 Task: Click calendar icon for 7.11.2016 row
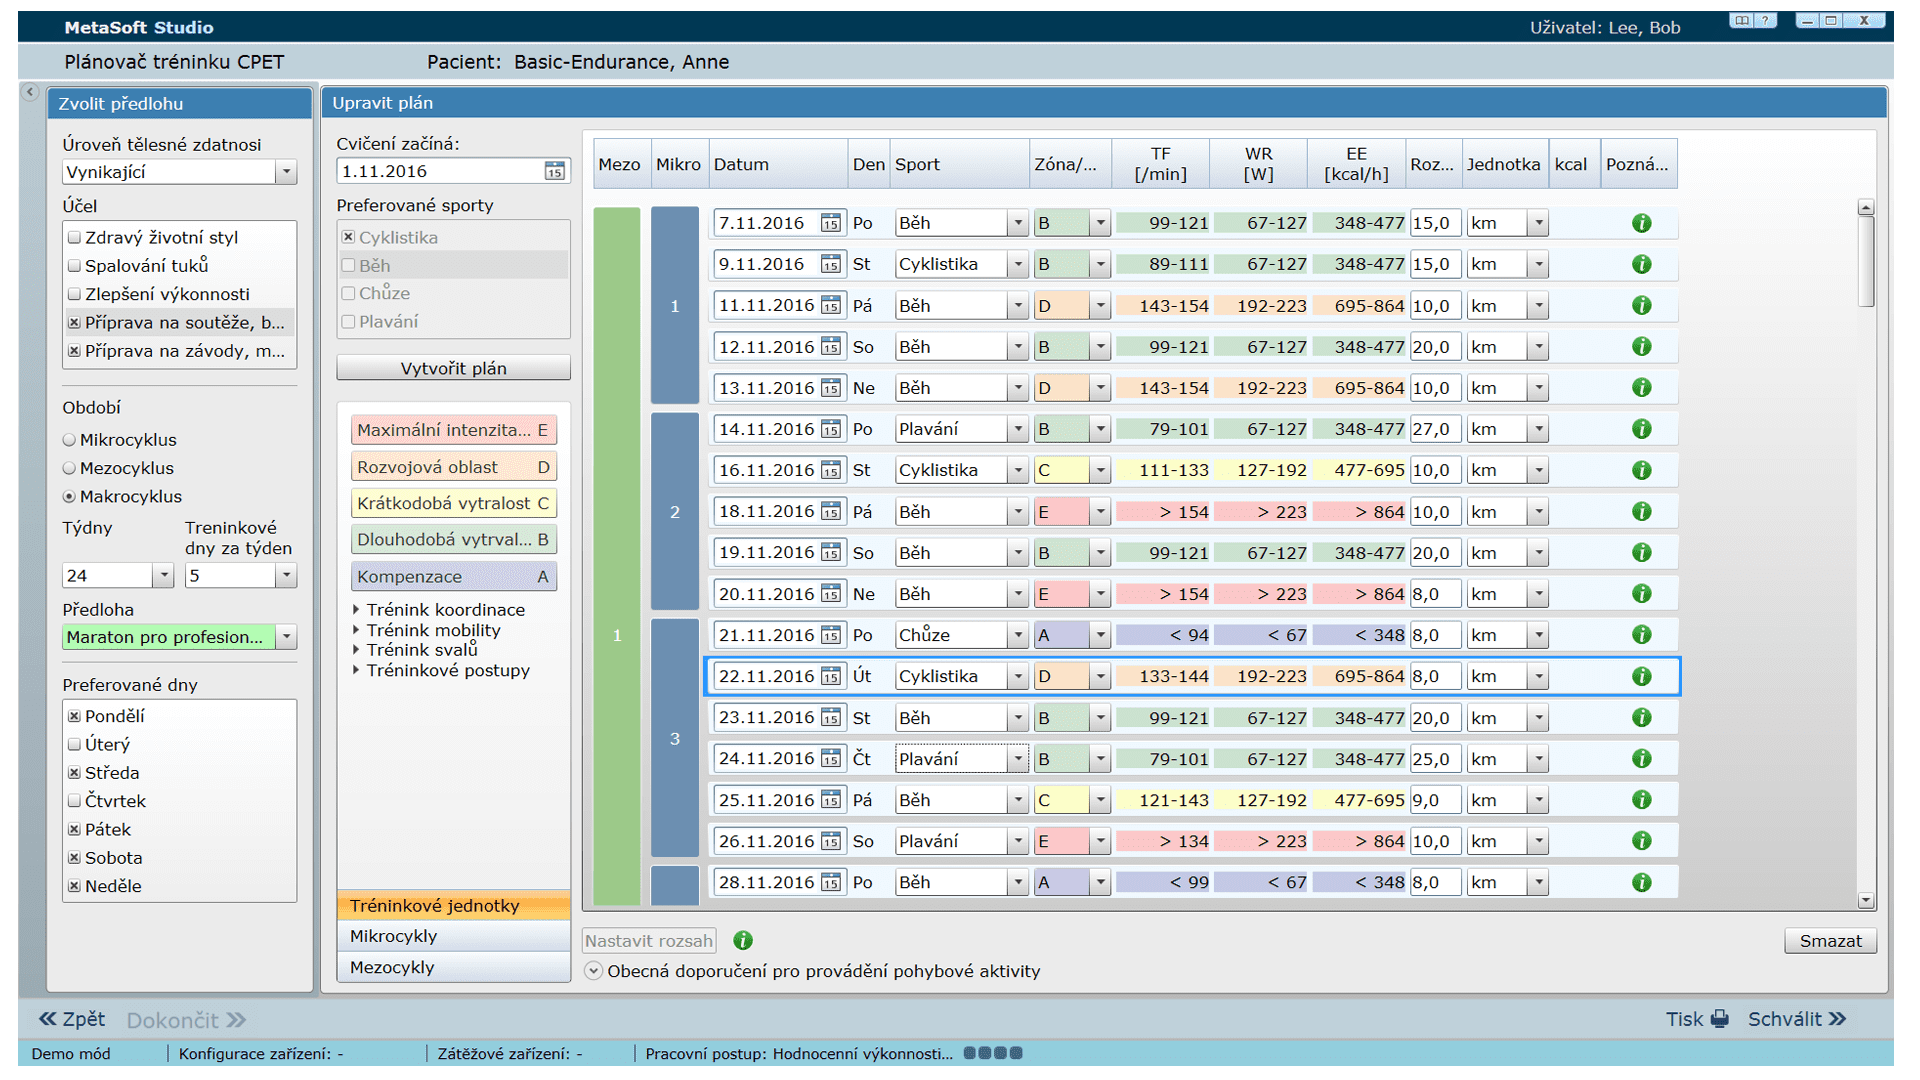[x=830, y=223]
